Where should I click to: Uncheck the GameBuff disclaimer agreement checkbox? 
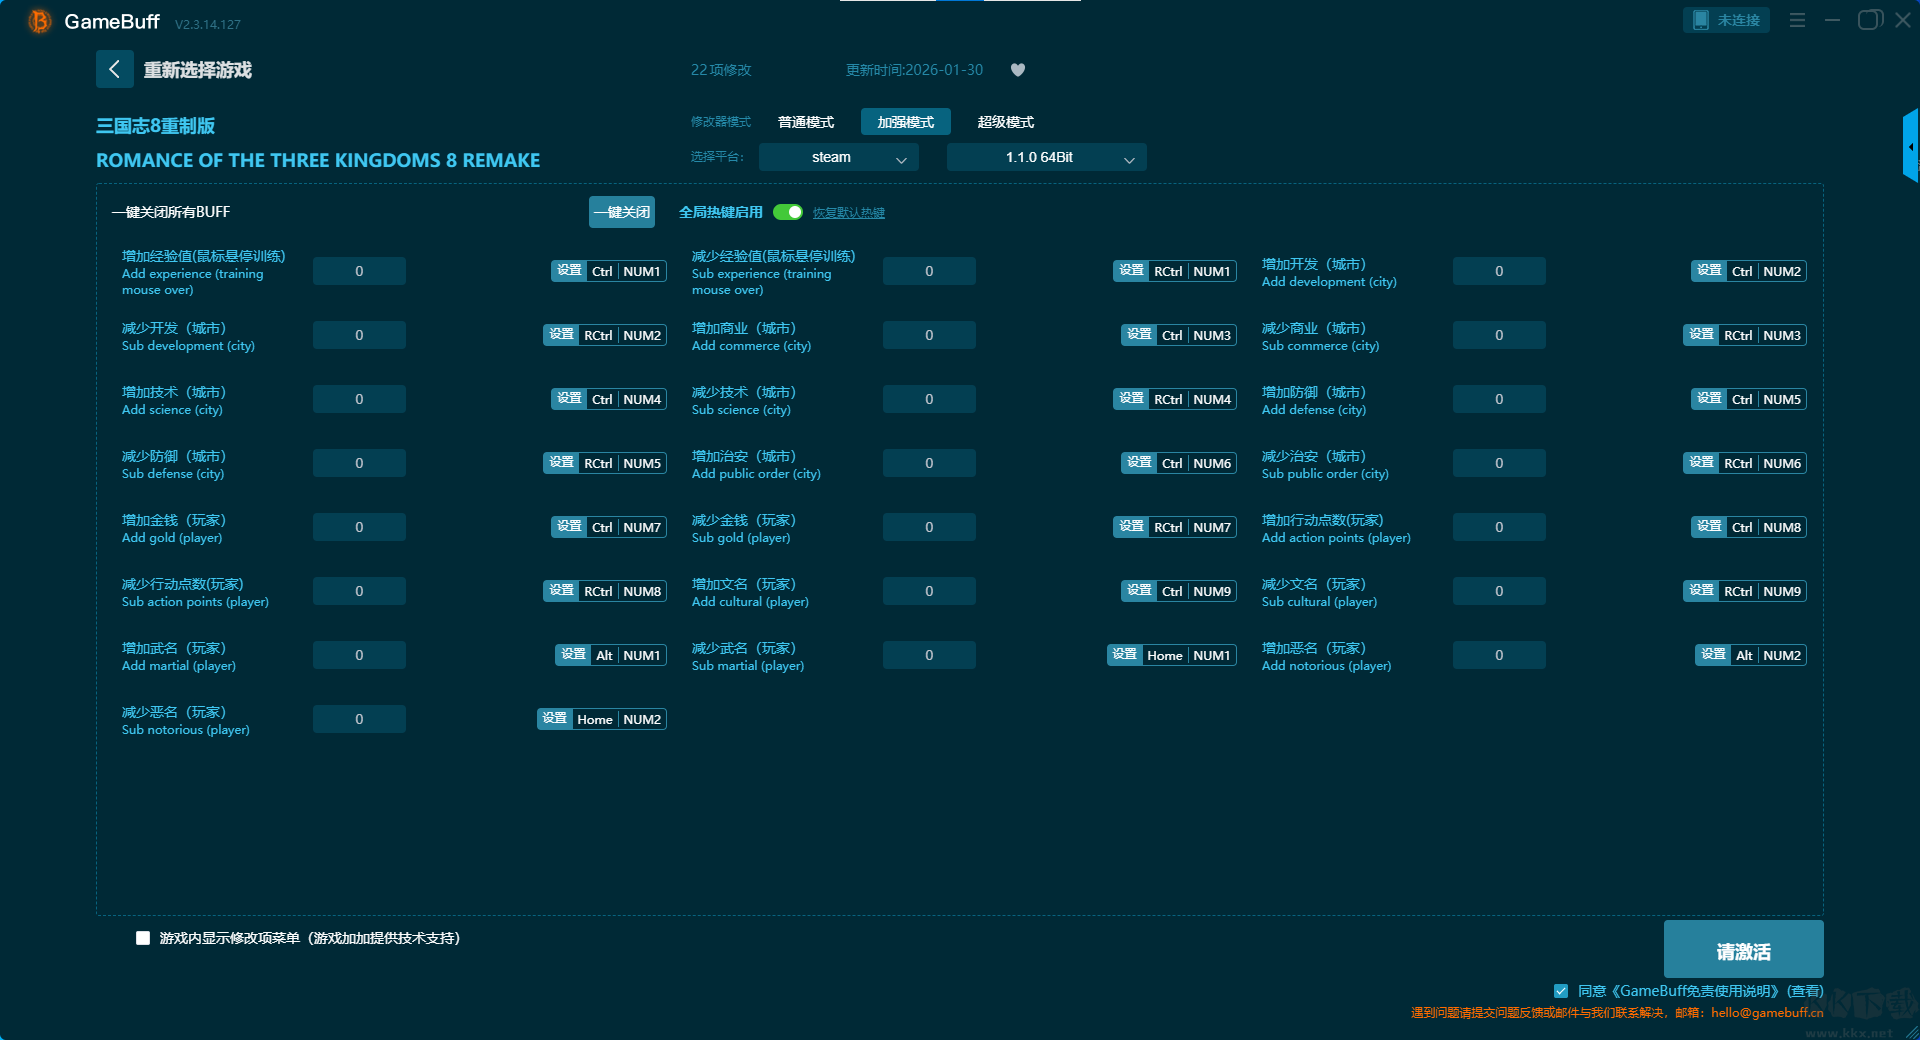tap(1561, 991)
